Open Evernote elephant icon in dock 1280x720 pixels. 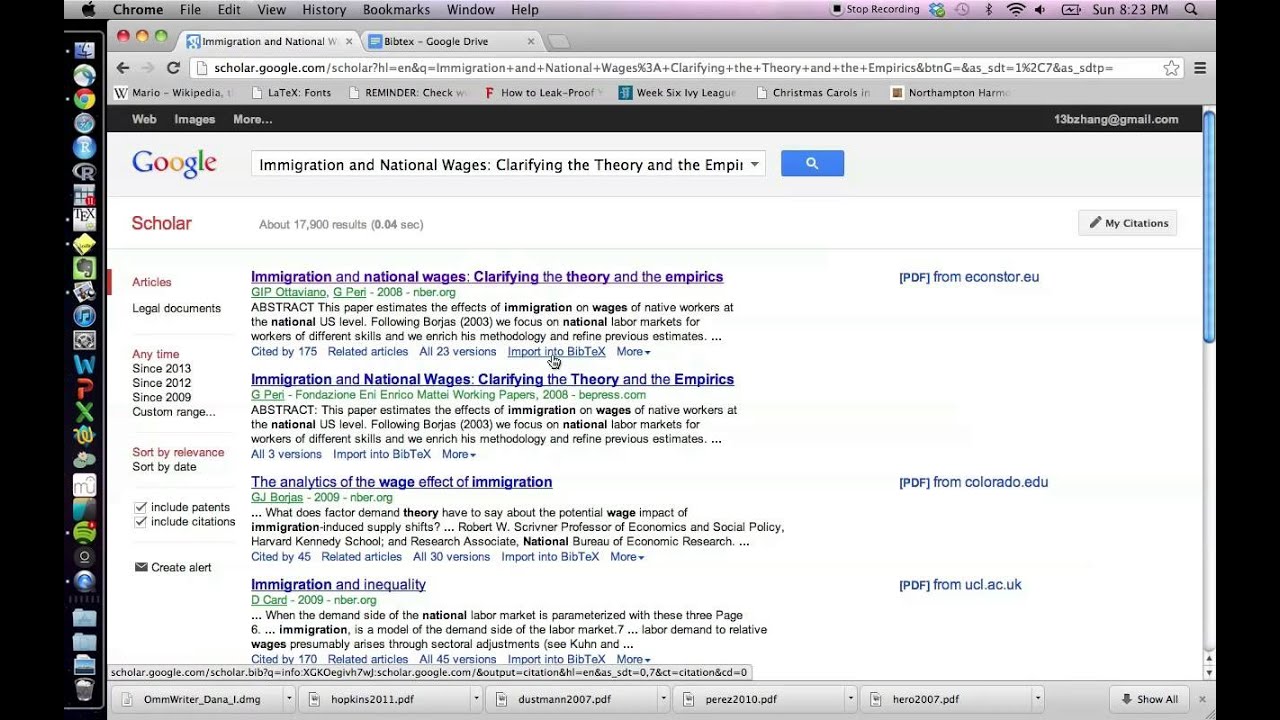[84, 268]
